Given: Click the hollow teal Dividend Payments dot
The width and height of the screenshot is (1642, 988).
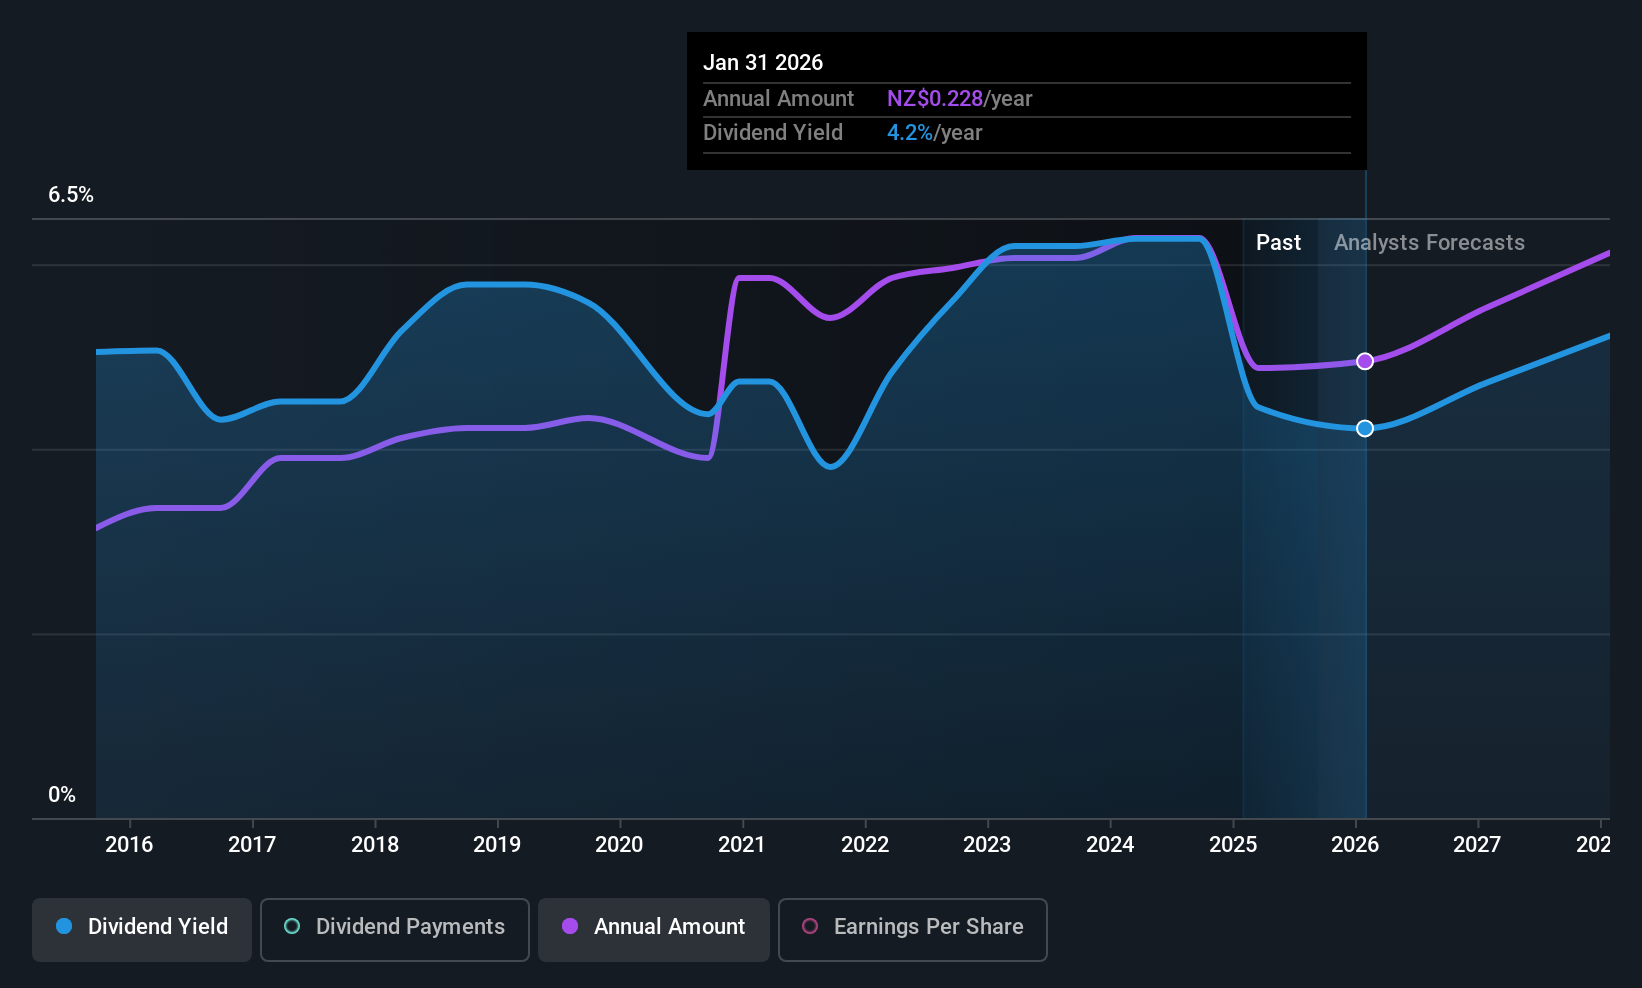Looking at the screenshot, I should click(292, 926).
